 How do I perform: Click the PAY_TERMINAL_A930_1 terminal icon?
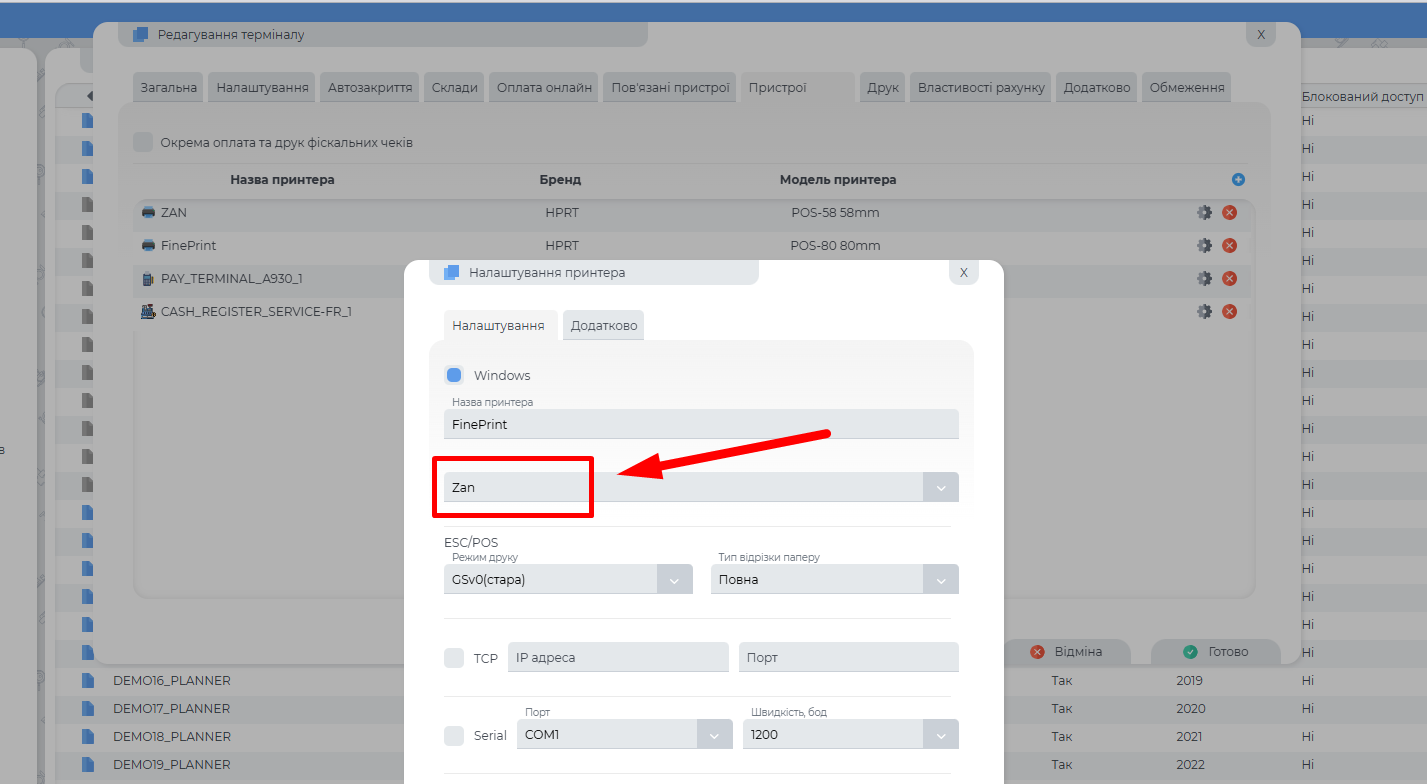tap(148, 279)
